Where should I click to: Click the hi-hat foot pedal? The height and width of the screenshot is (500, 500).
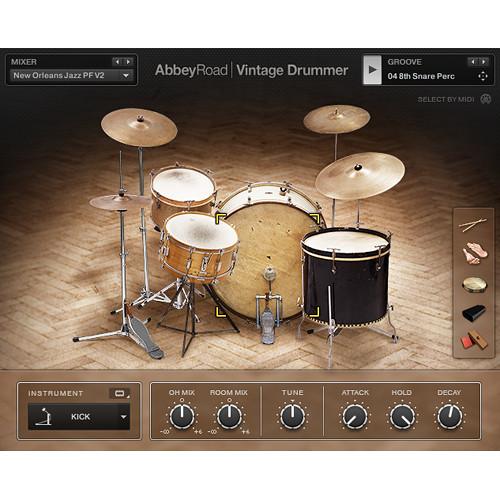pyautogui.click(x=146, y=337)
